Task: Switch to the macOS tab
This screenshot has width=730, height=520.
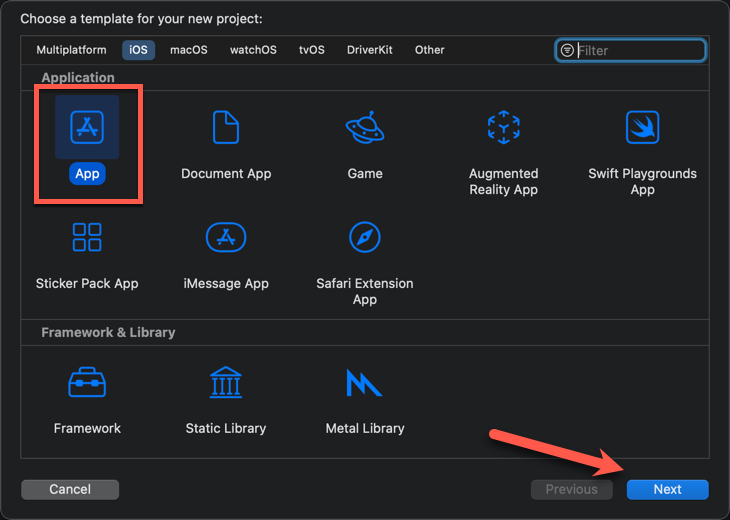Action: (189, 50)
